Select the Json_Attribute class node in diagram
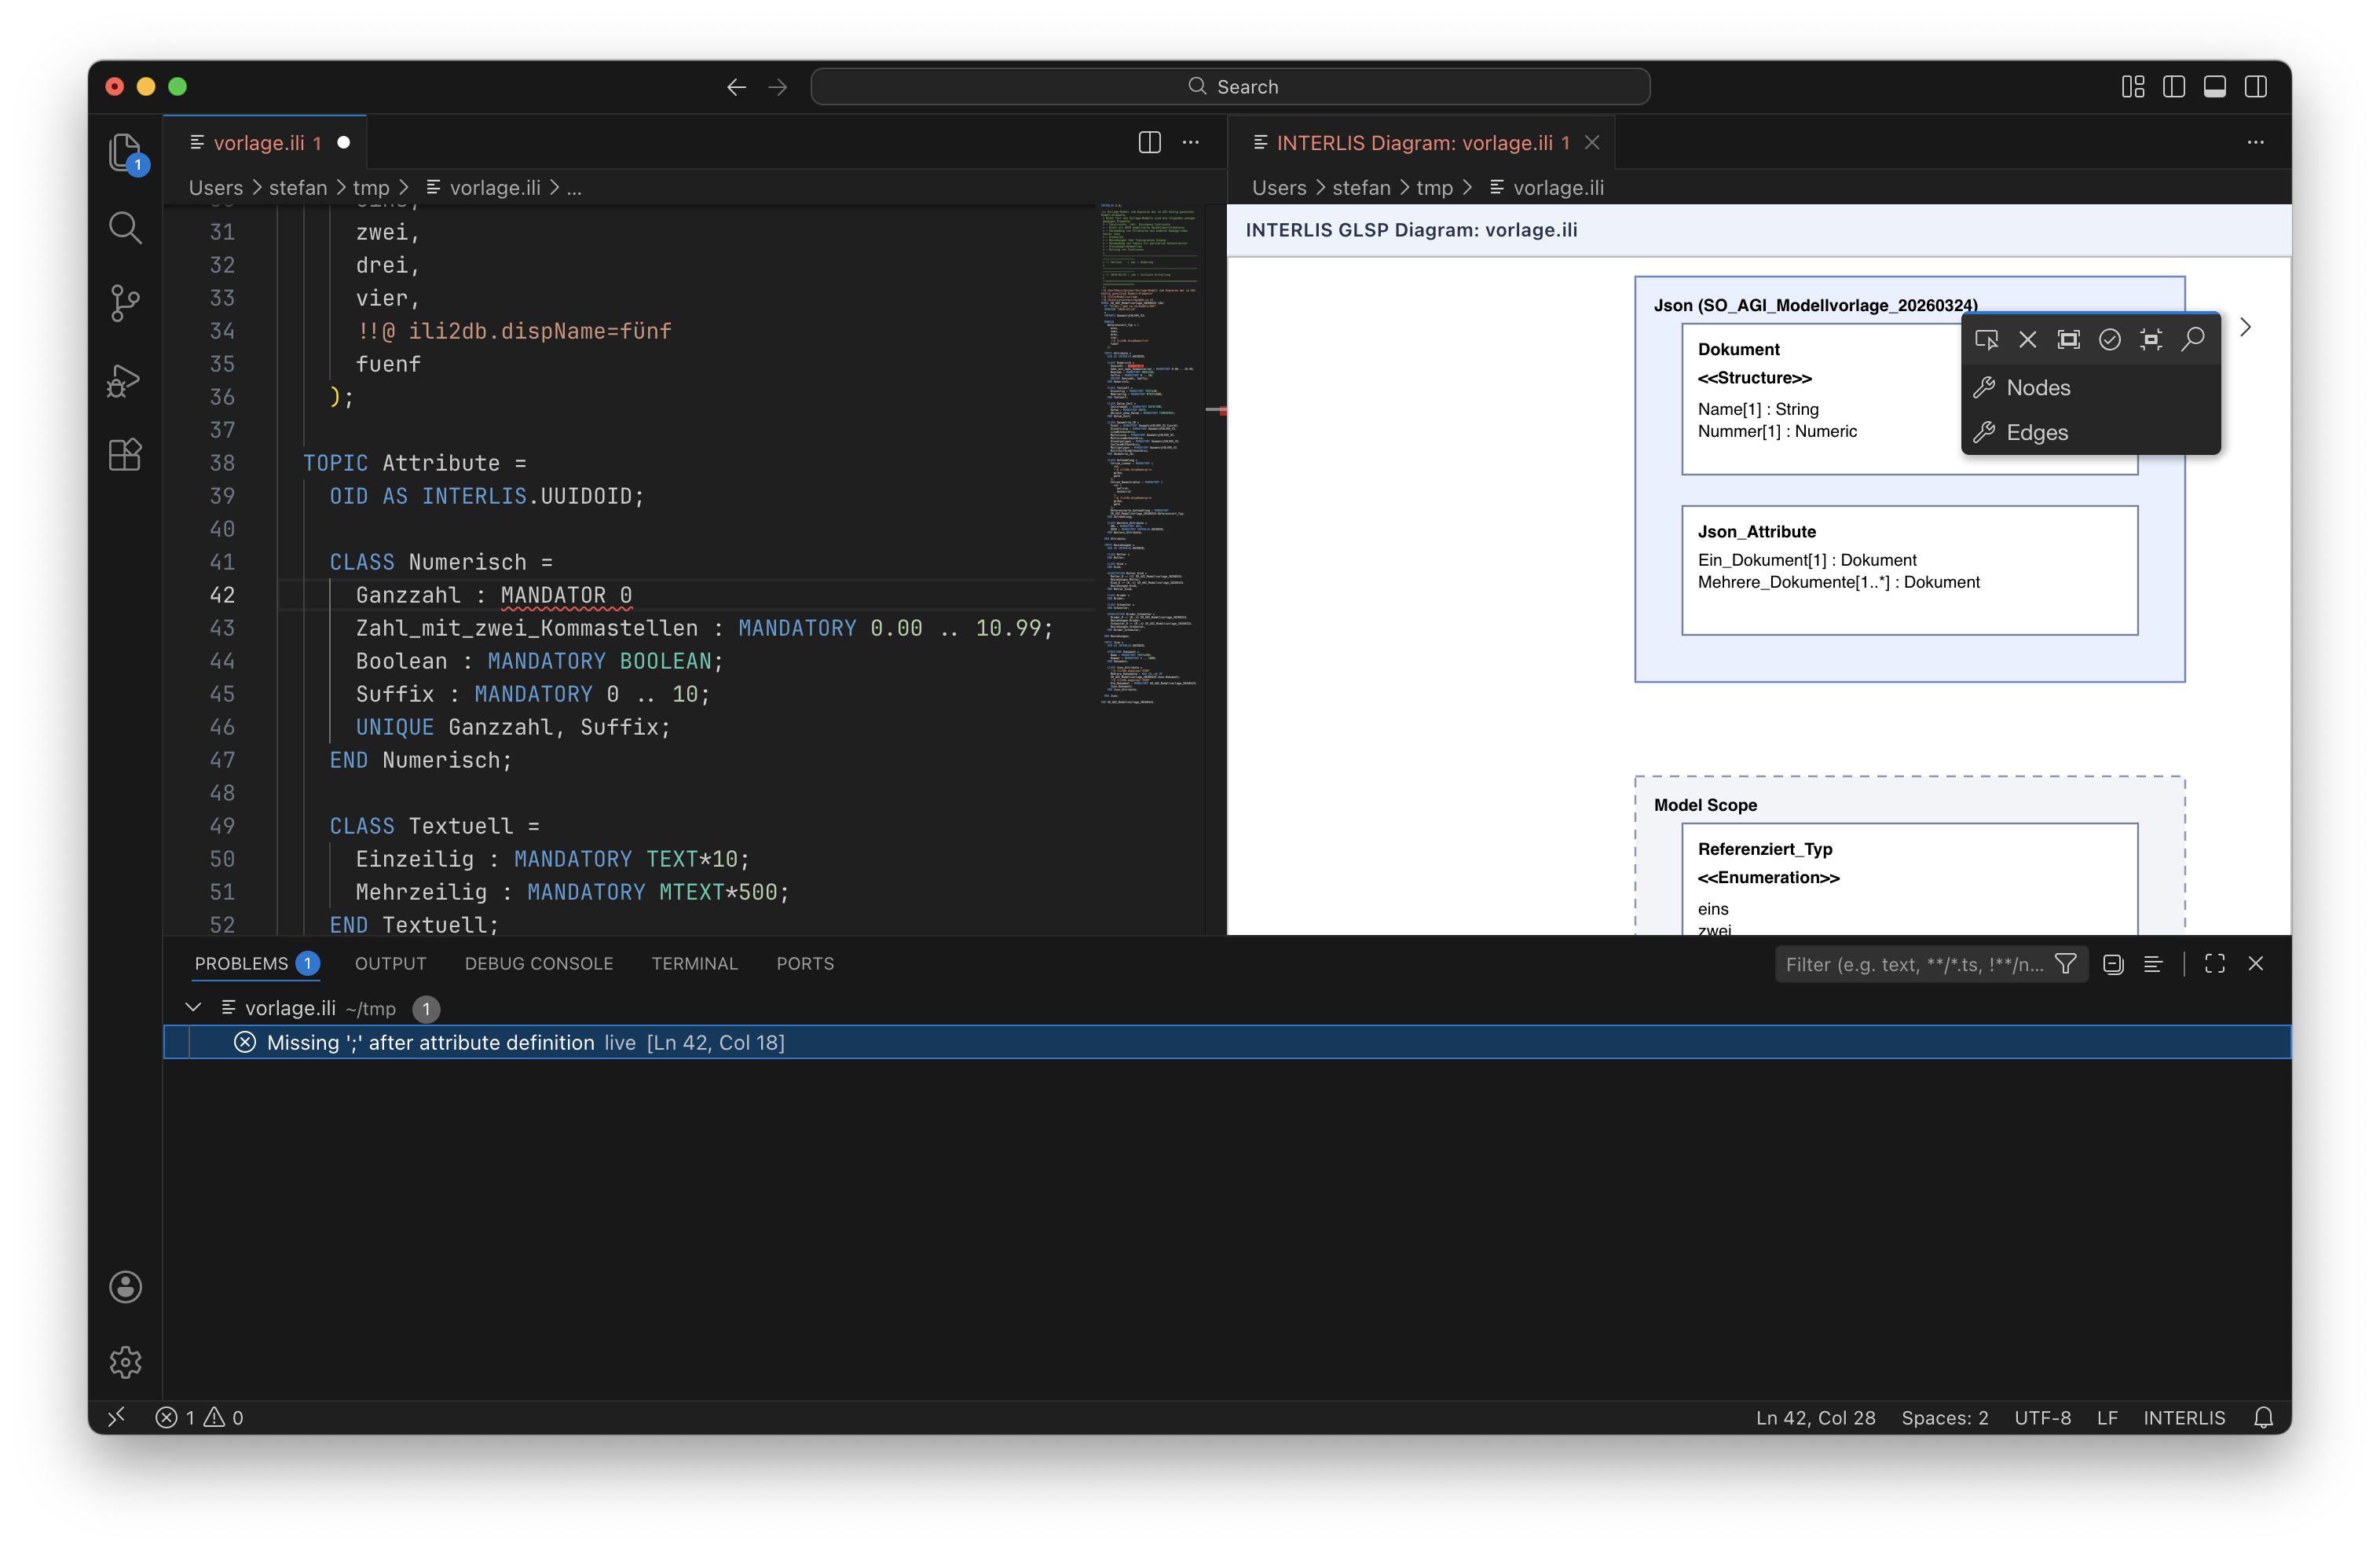This screenshot has height=1551, width=2380. (1909, 570)
